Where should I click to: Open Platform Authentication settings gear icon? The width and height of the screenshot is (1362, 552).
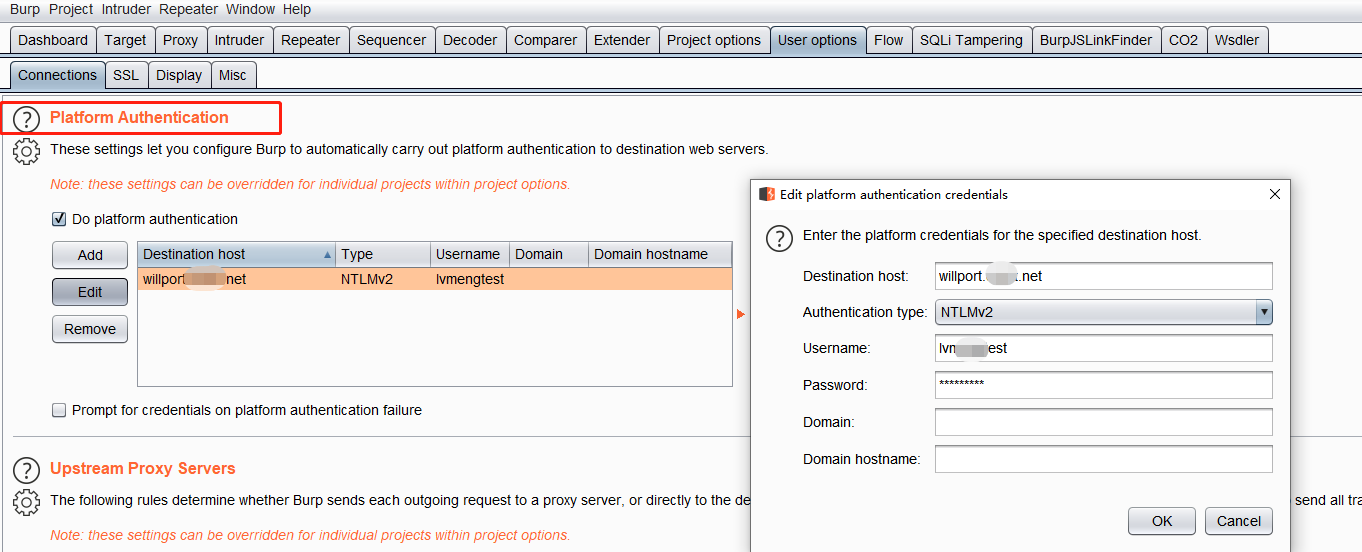click(x=25, y=152)
